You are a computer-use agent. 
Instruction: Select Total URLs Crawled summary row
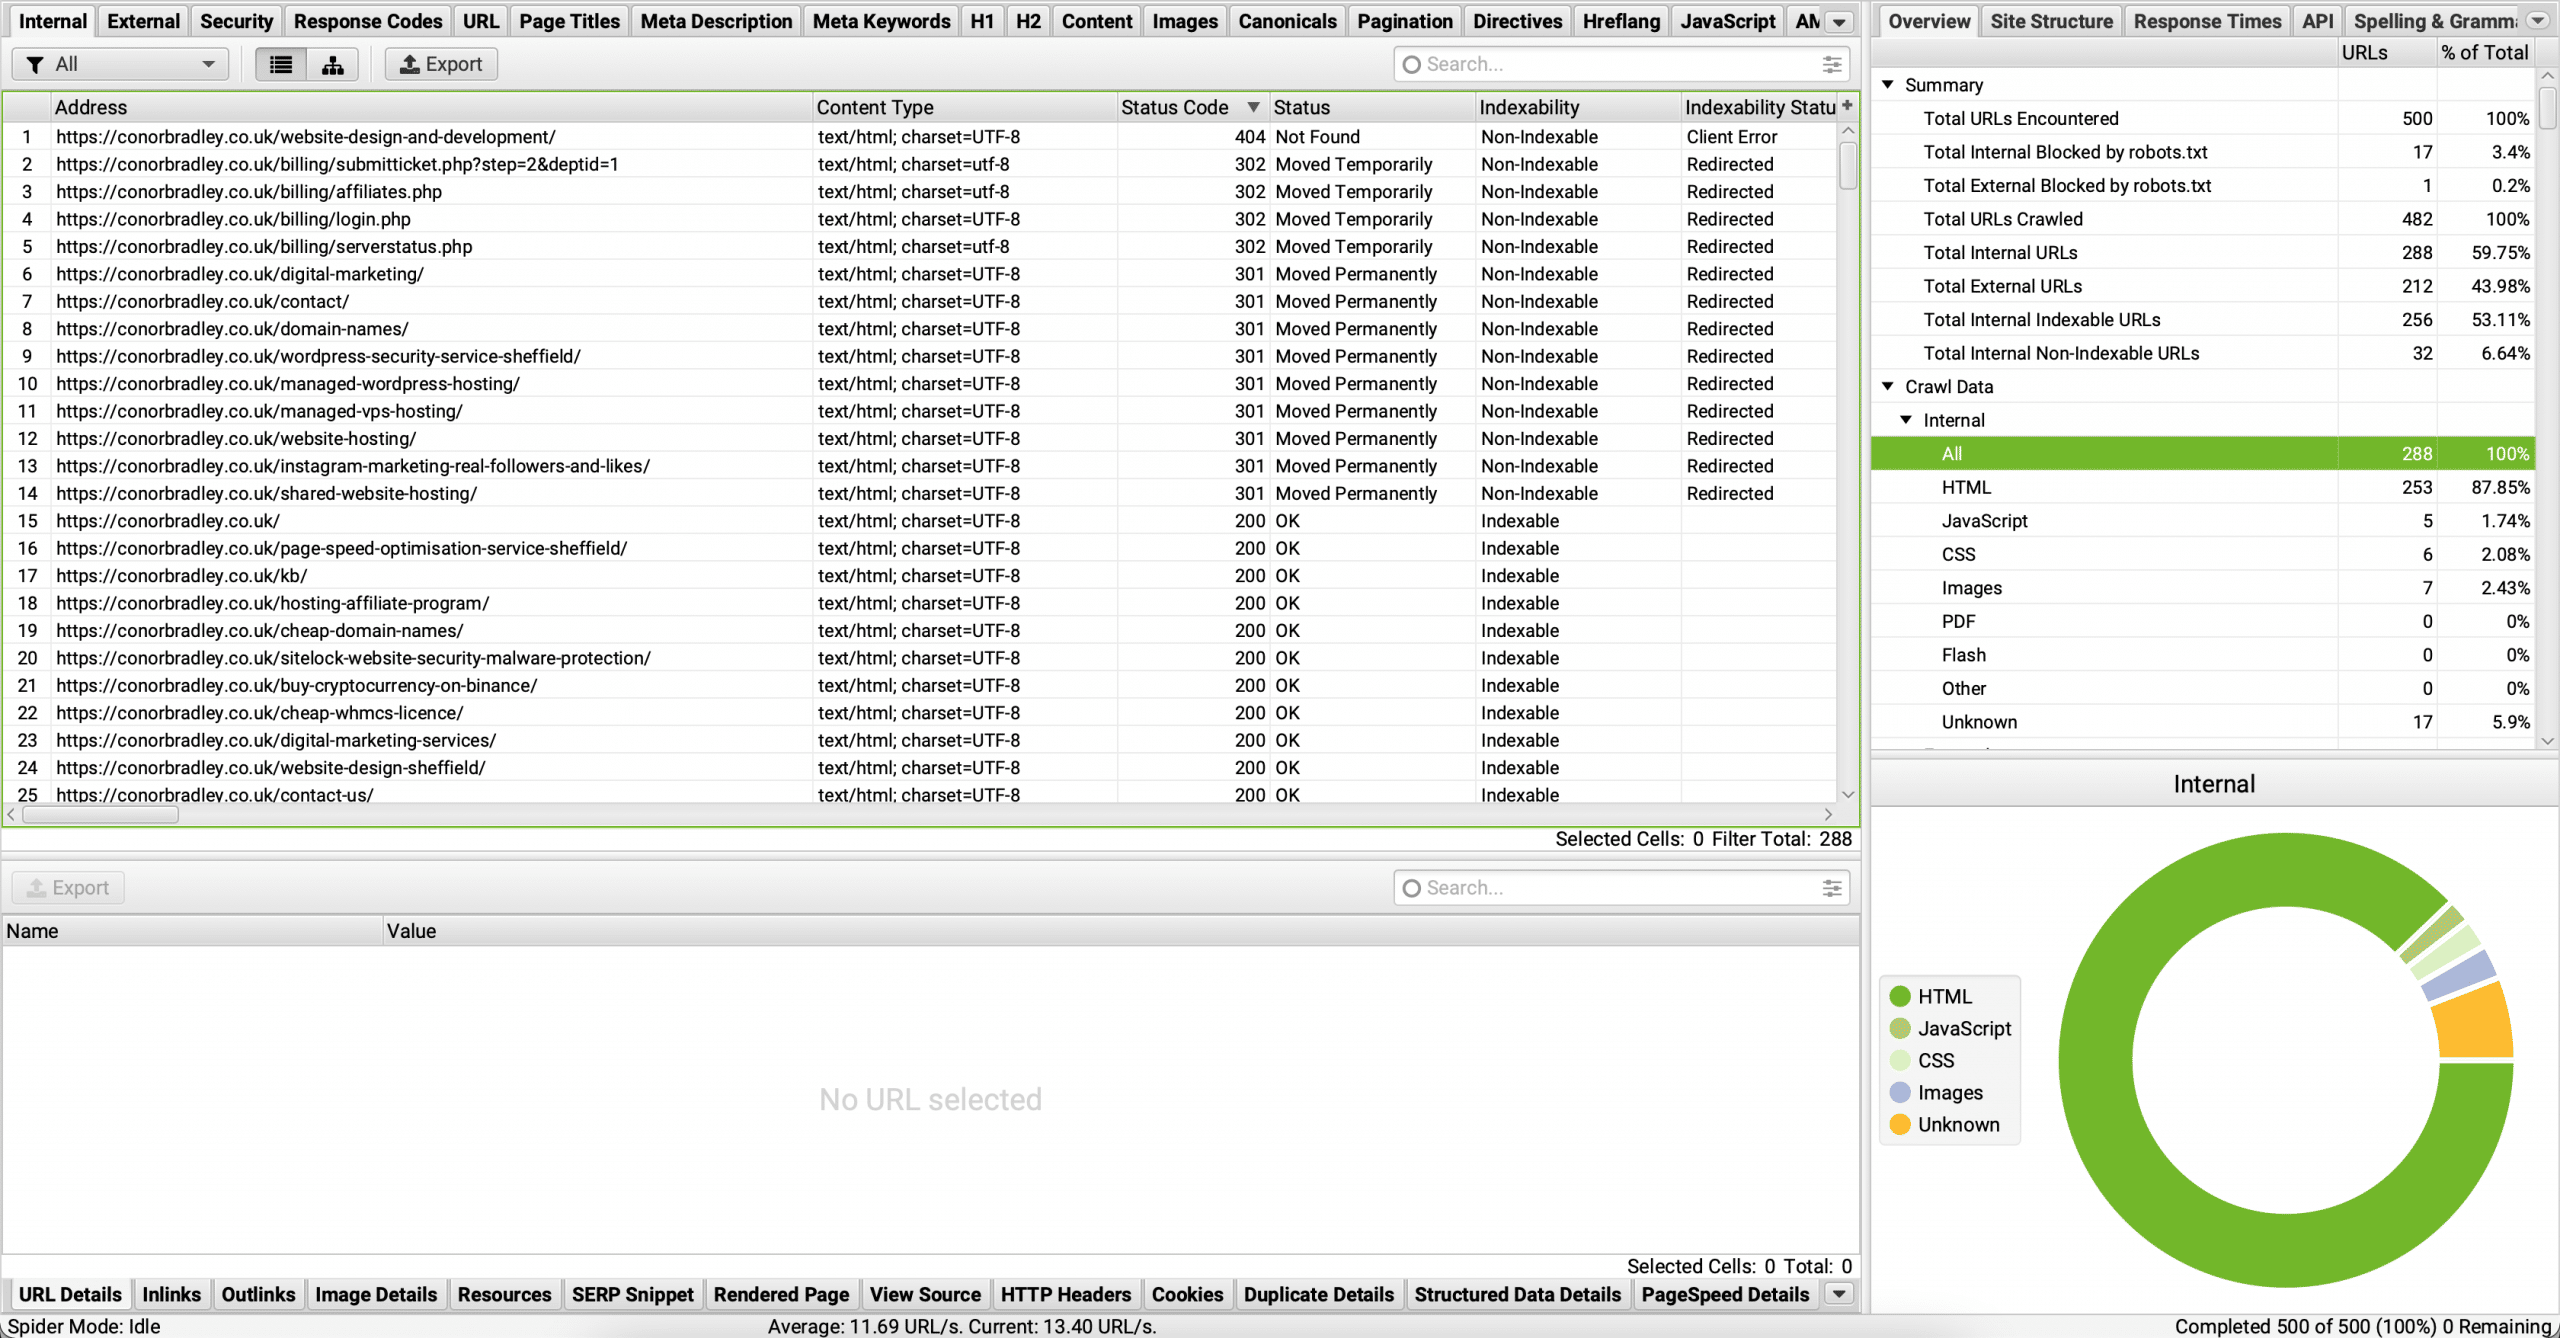coord(2204,219)
